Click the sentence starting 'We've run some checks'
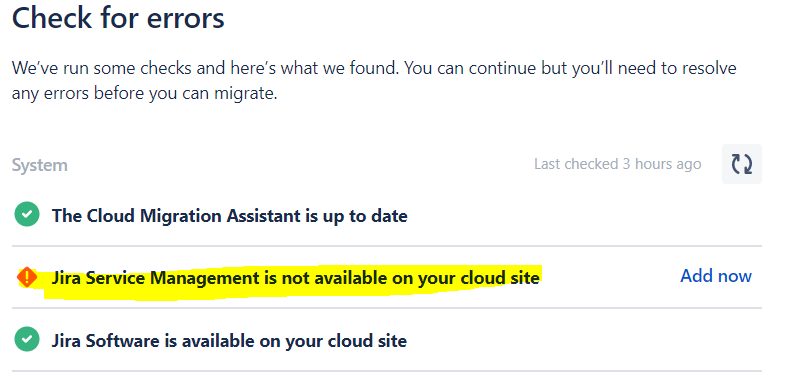Screen dimensions: 786x385 click(205, 68)
